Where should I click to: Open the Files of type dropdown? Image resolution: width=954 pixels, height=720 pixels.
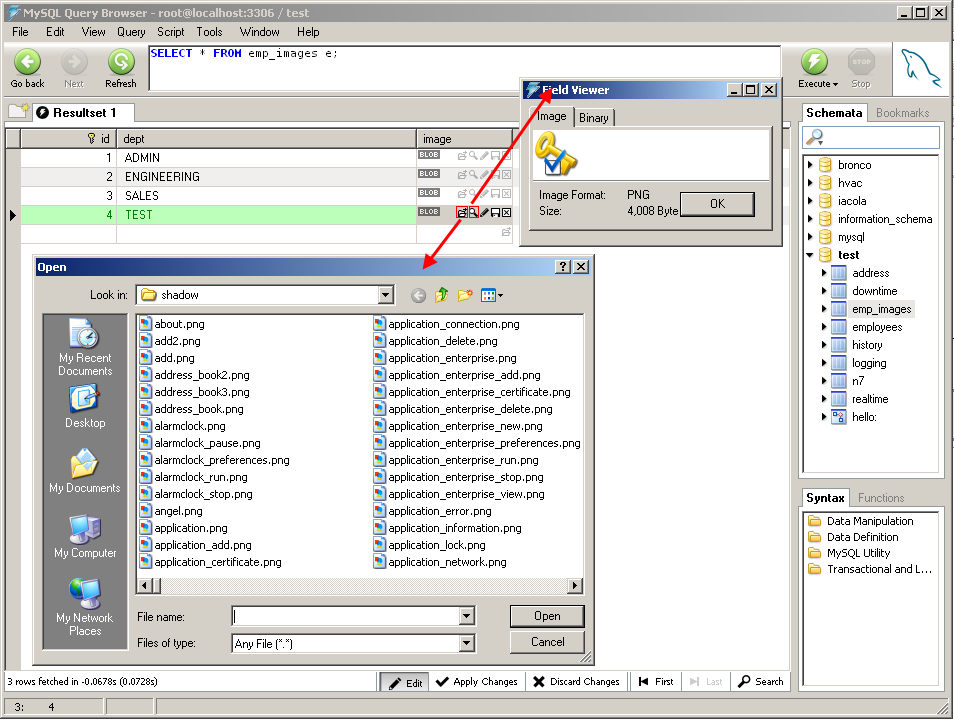(x=467, y=643)
